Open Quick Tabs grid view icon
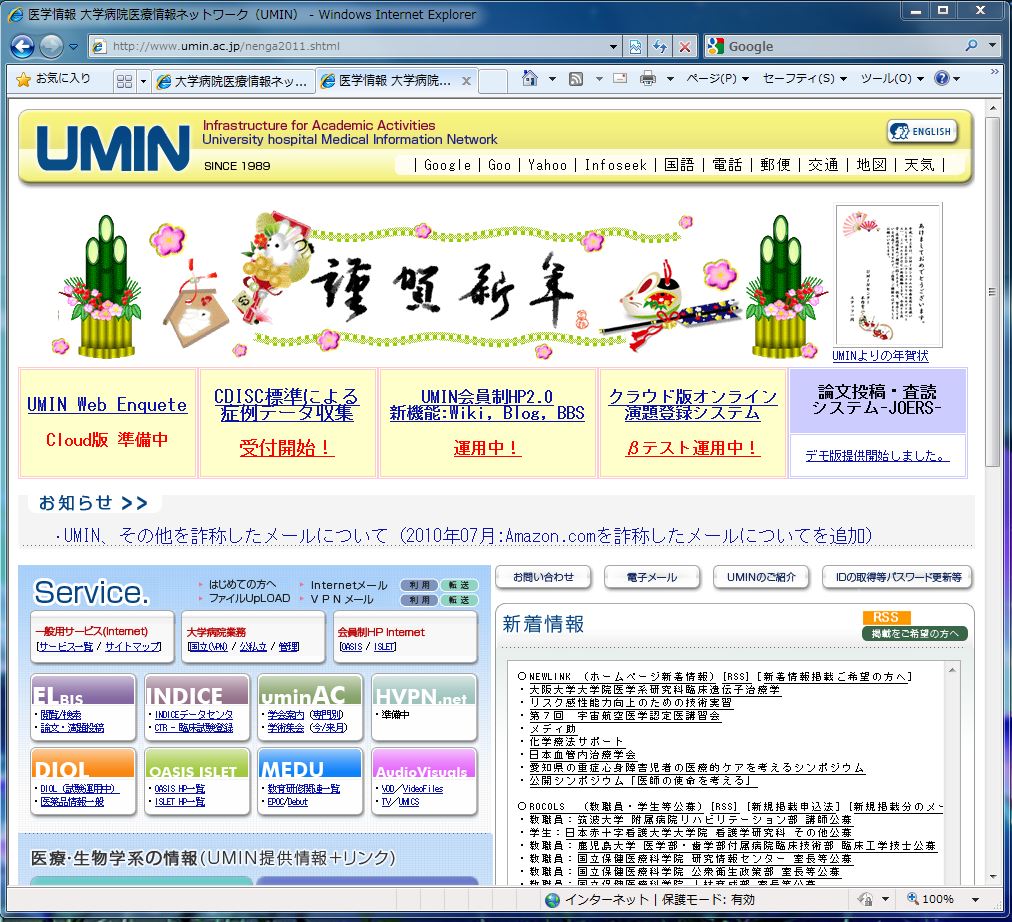 (124, 80)
